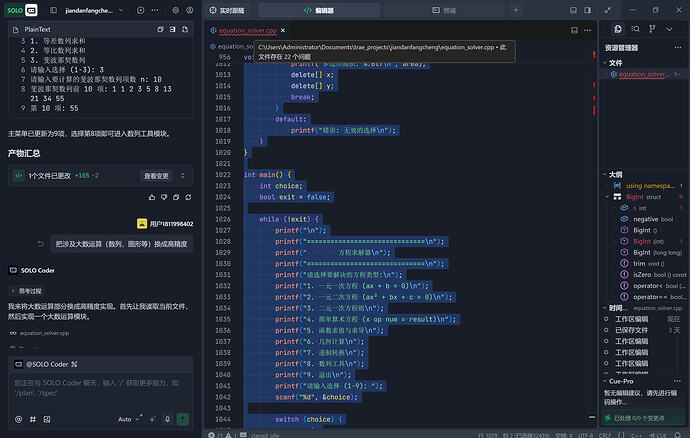Click the @ mention icon in chat input
The height and width of the screenshot is (438, 690).
(x=18, y=420)
